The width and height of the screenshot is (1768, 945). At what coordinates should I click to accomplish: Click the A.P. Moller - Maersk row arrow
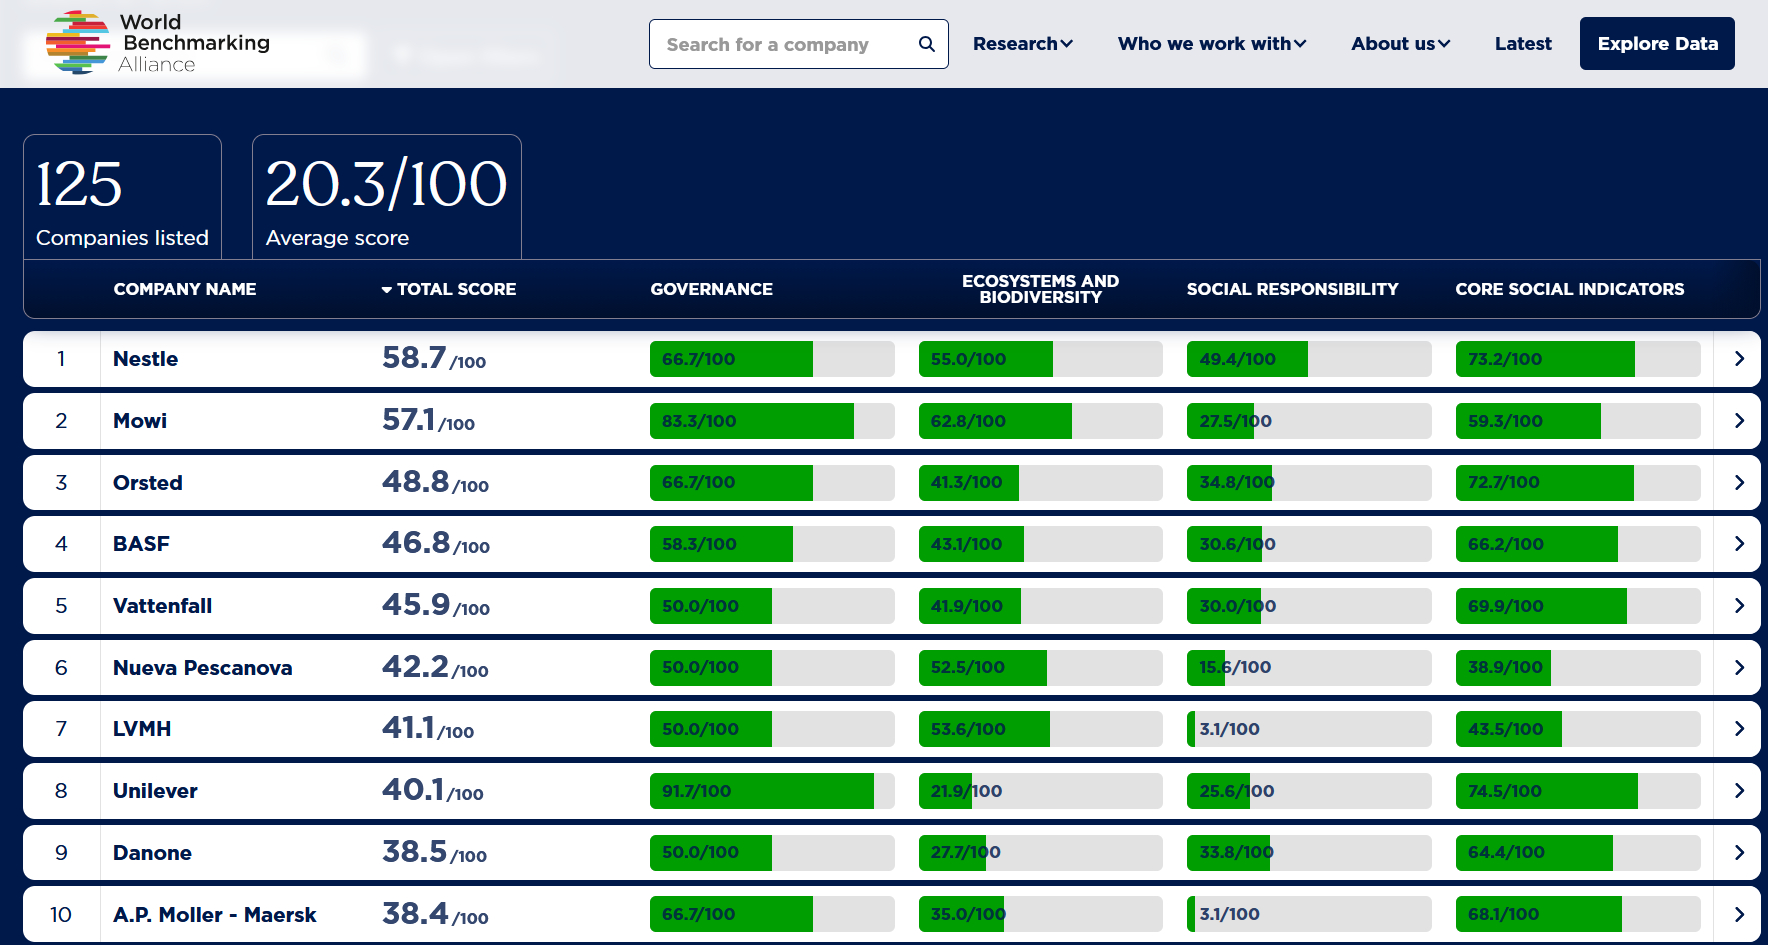pyautogui.click(x=1738, y=914)
